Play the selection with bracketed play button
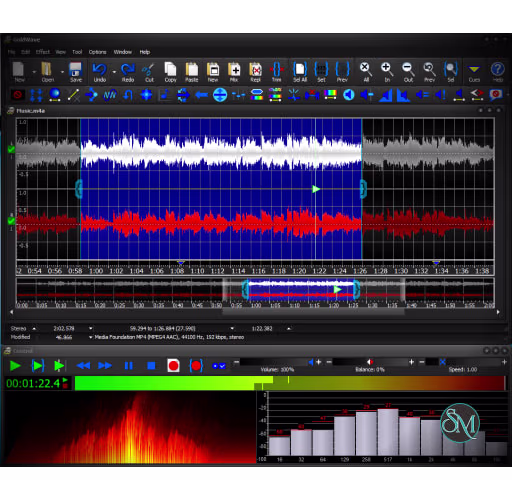512x500 pixels. (x=37, y=366)
